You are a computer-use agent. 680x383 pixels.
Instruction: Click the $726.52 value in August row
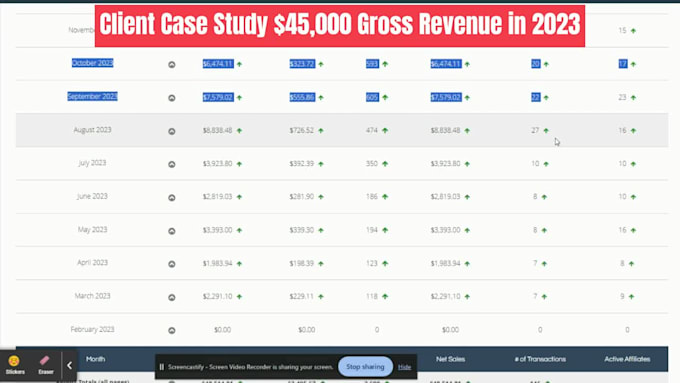point(301,130)
